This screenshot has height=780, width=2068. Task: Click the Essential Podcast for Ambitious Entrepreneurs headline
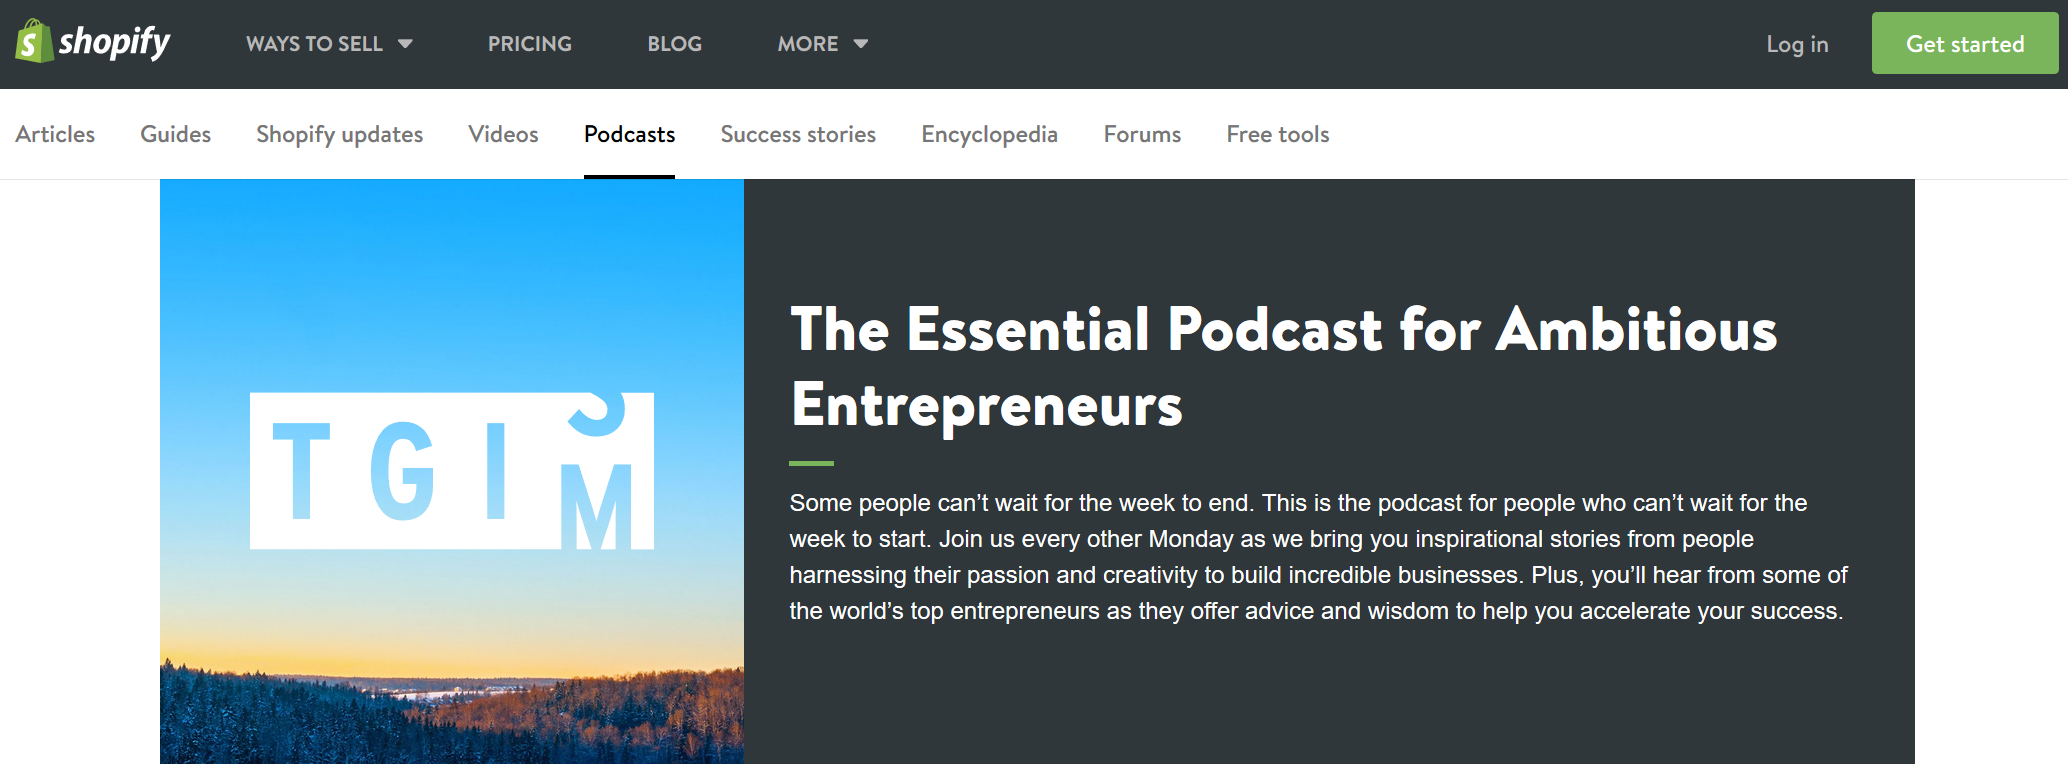pyautogui.click(x=1284, y=367)
